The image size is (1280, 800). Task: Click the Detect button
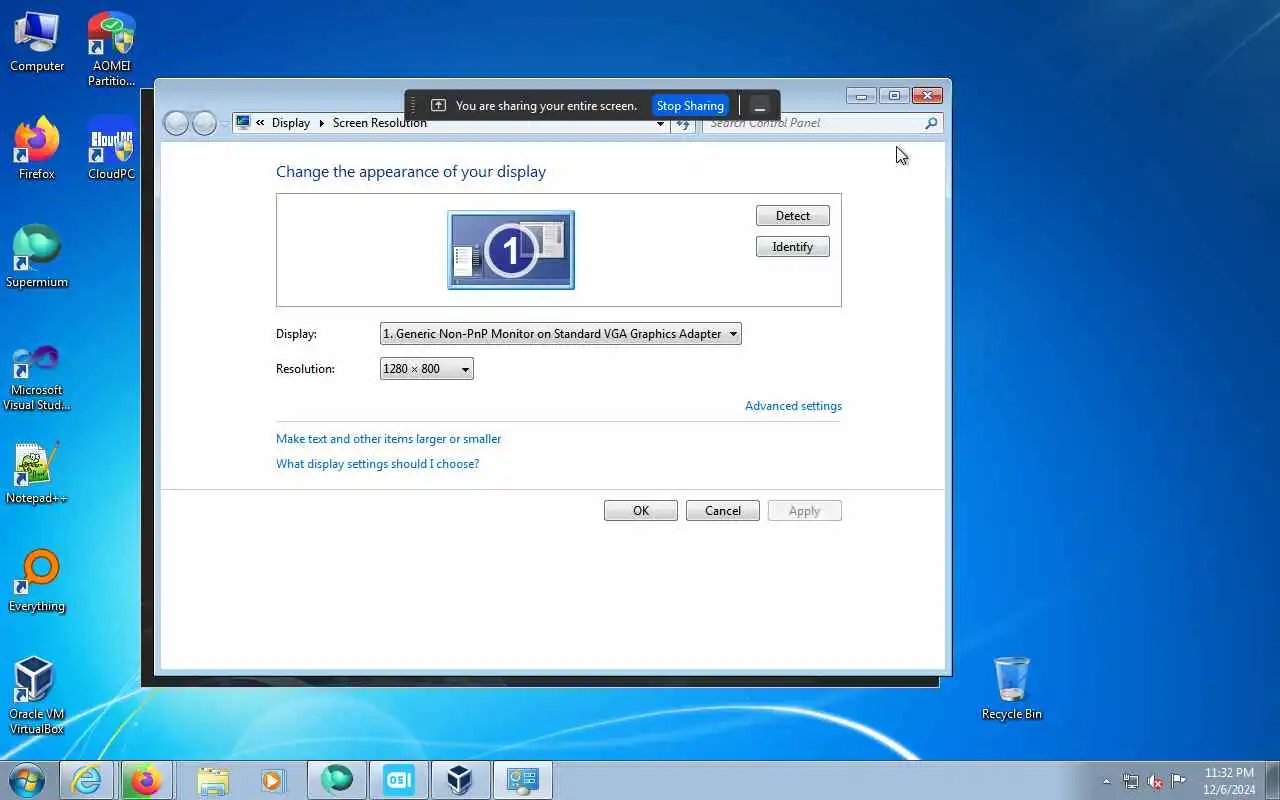click(x=793, y=216)
